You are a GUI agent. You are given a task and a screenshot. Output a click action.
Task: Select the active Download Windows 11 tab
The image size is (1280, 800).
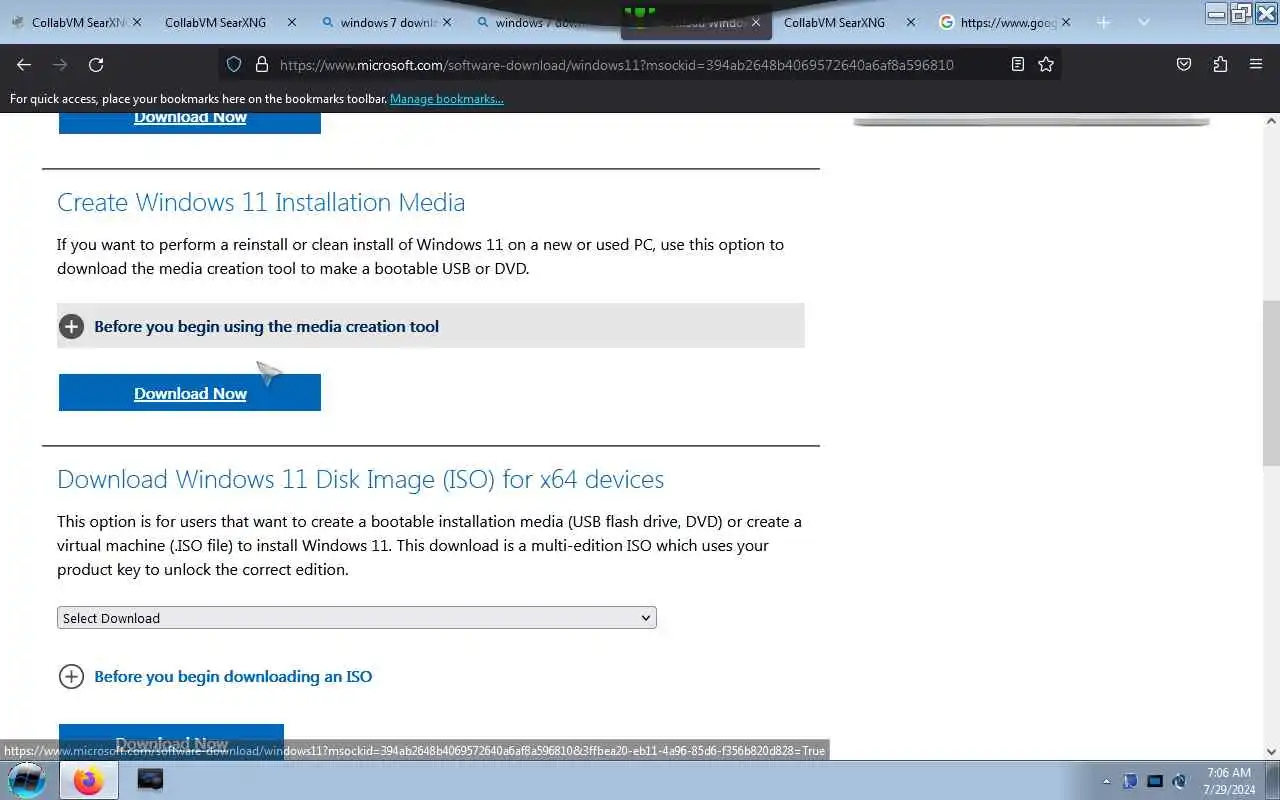[695, 22]
